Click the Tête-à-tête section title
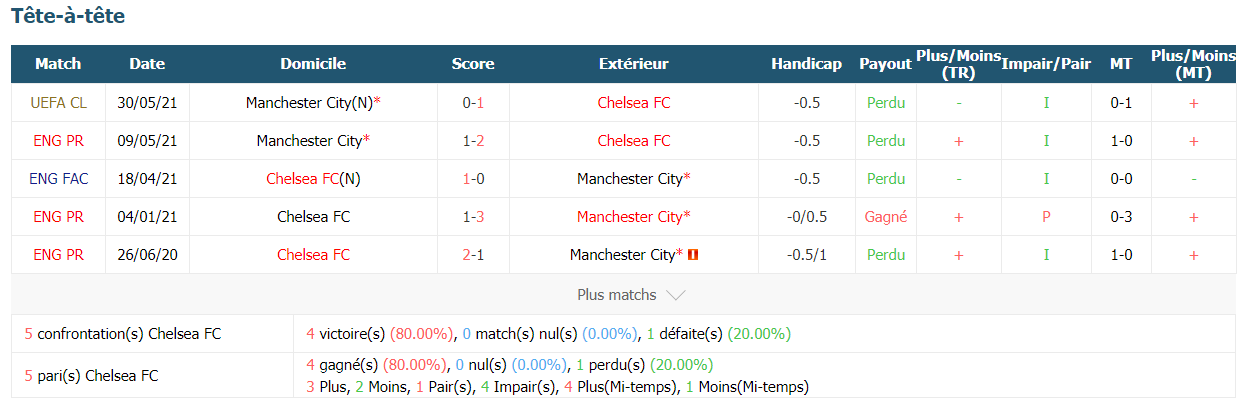Image resolution: width=1246 pixels, height=409 pixels. click(x=68, y=16)
